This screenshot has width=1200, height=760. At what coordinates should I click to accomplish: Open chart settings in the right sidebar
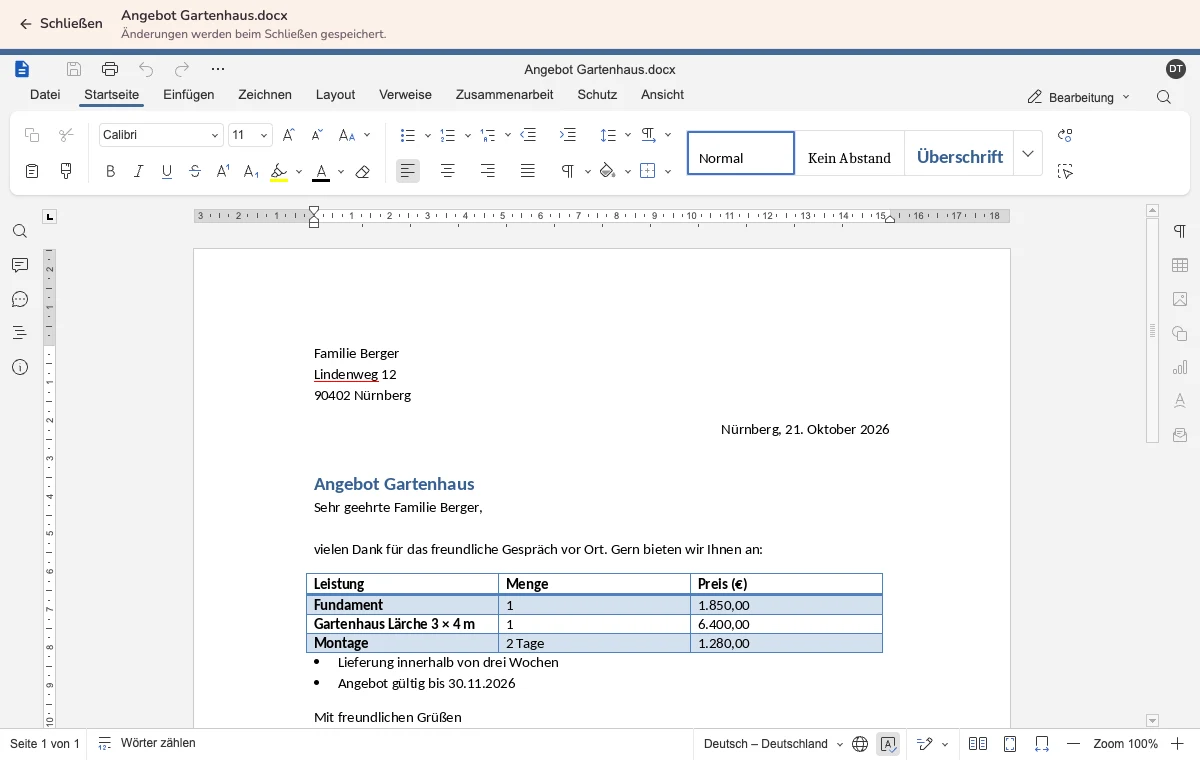1180,367
